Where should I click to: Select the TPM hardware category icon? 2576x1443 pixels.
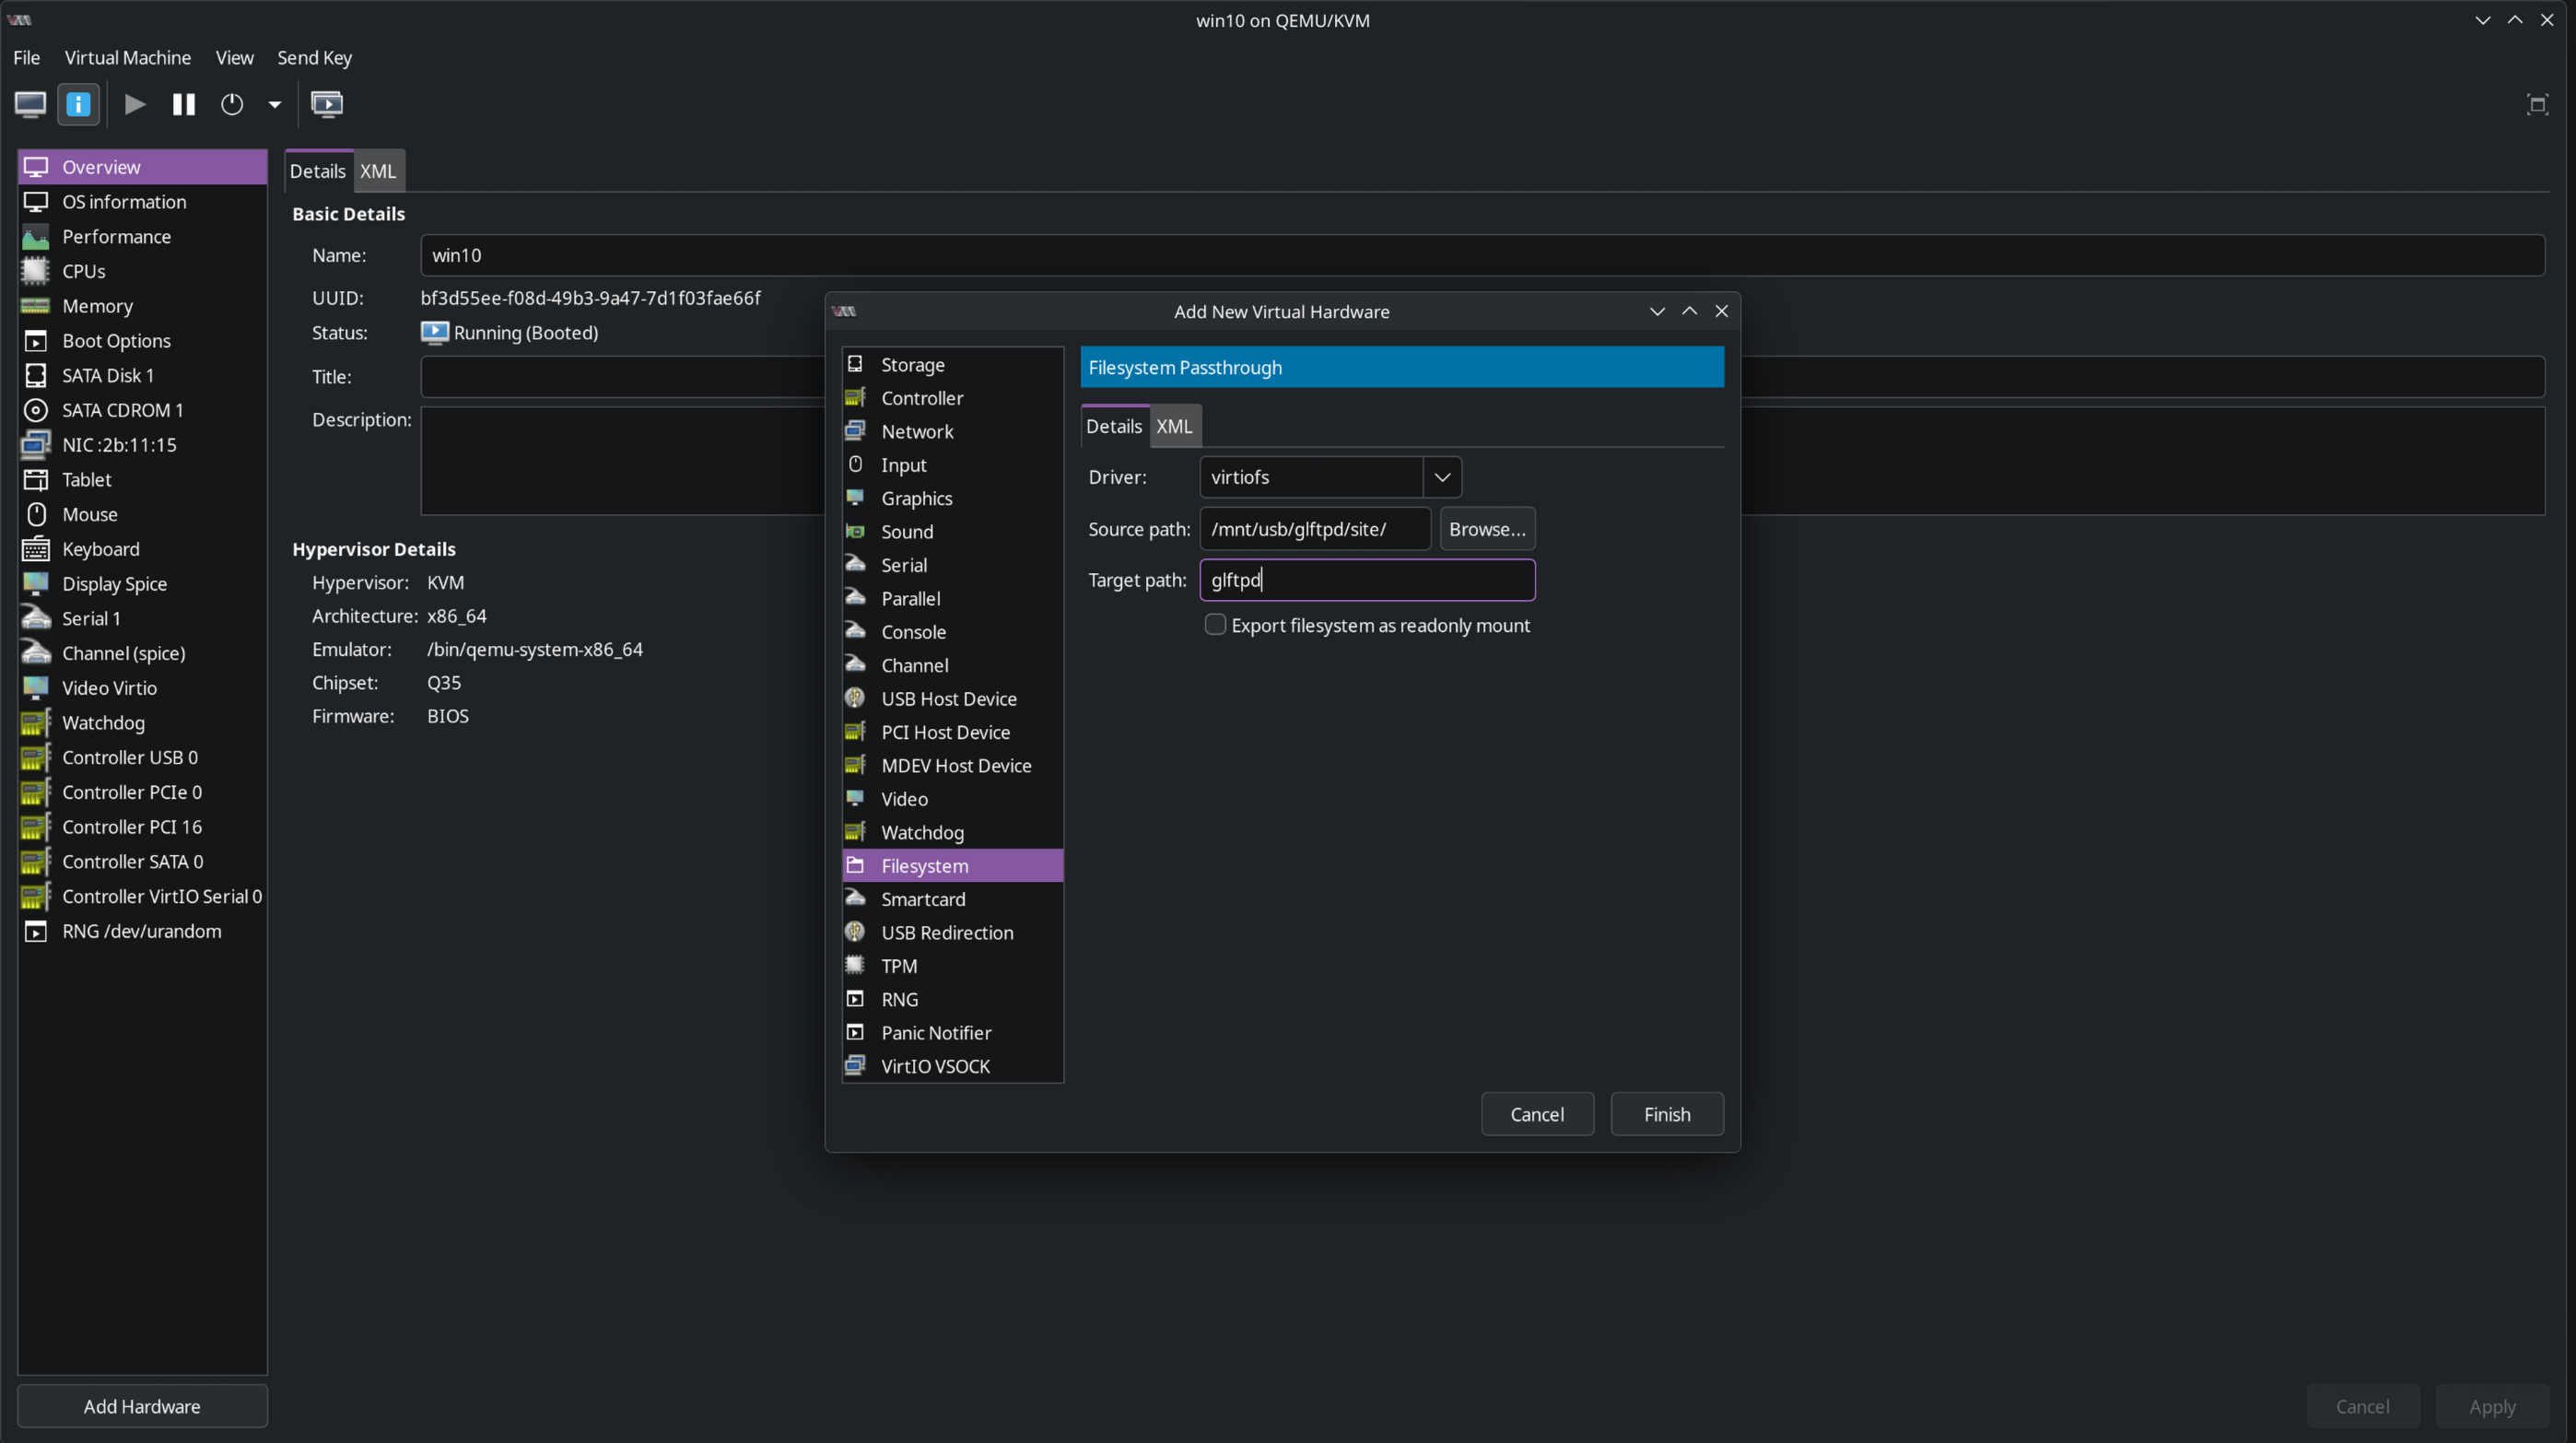(857, 965)
